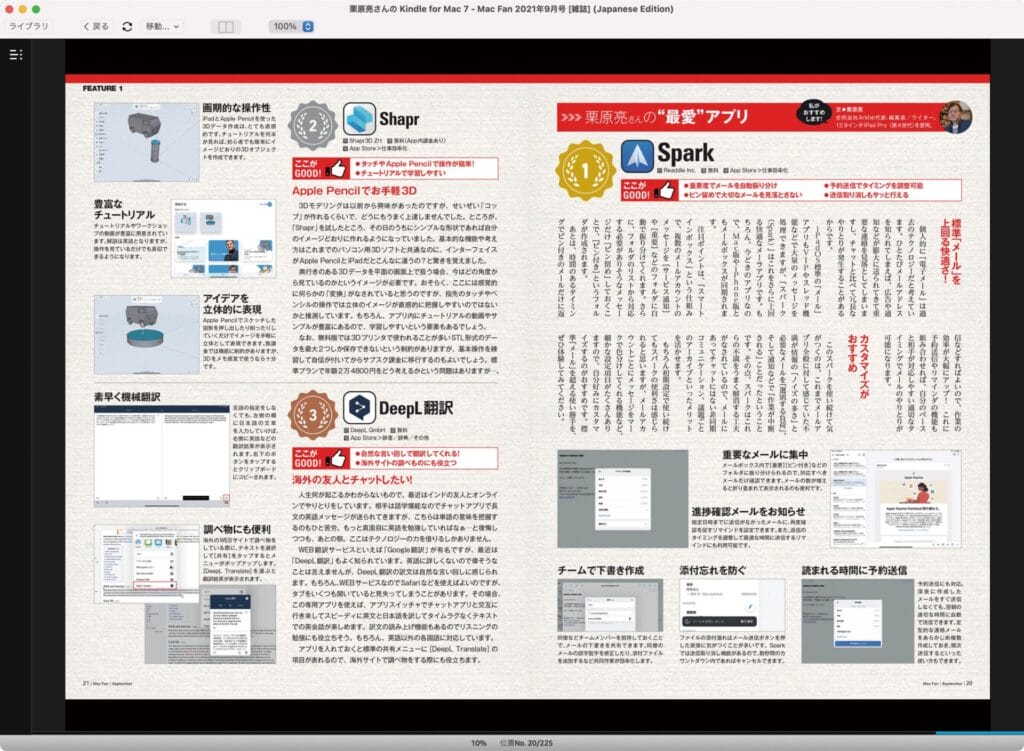The height and width of the screenshot is (751, 1024).
Task: Click the sync refresh arrows icon
Action: pos(127,26)
